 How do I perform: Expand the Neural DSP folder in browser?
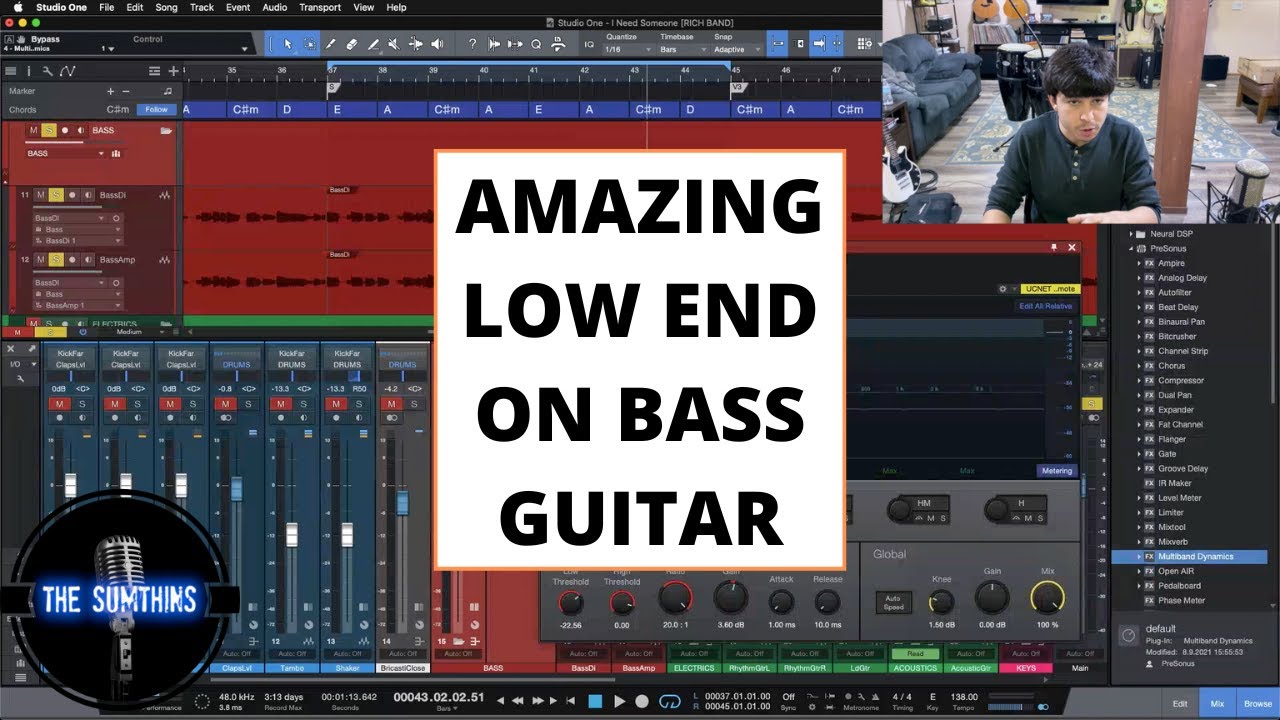point(1131,234)
